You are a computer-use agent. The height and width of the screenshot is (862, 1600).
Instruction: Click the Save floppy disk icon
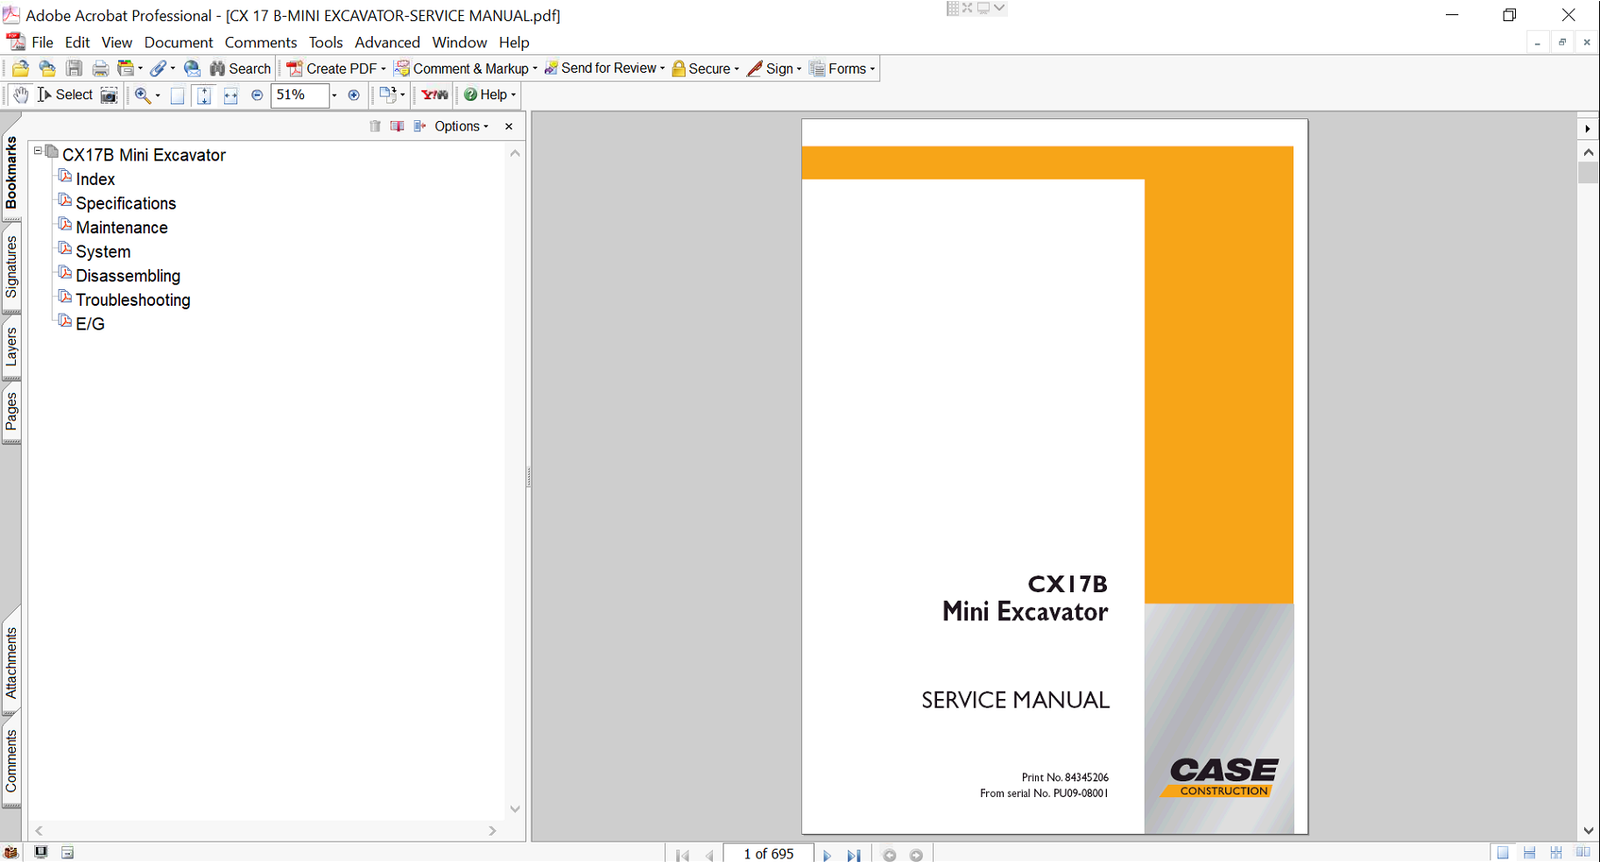tap(74, 69)
